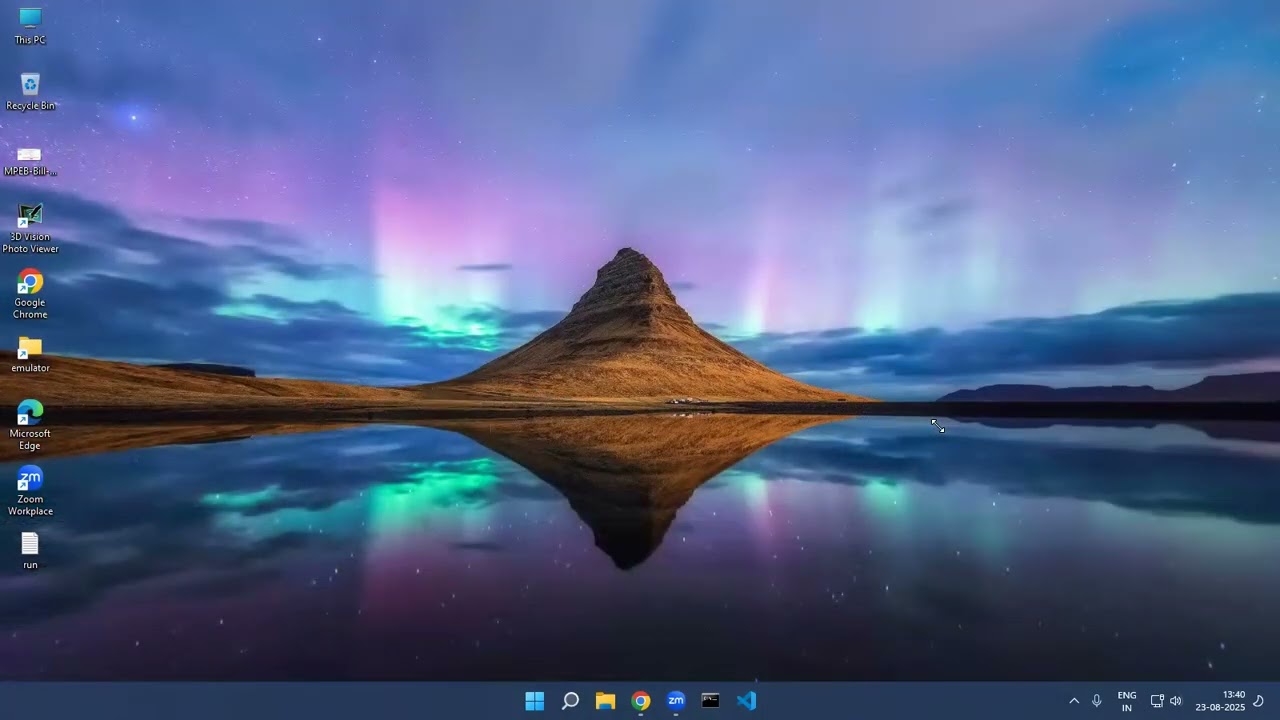This screenshot has width=1280, height=720.
Task: Open network quick settings icon
Action: click(x=1157, y=701)
